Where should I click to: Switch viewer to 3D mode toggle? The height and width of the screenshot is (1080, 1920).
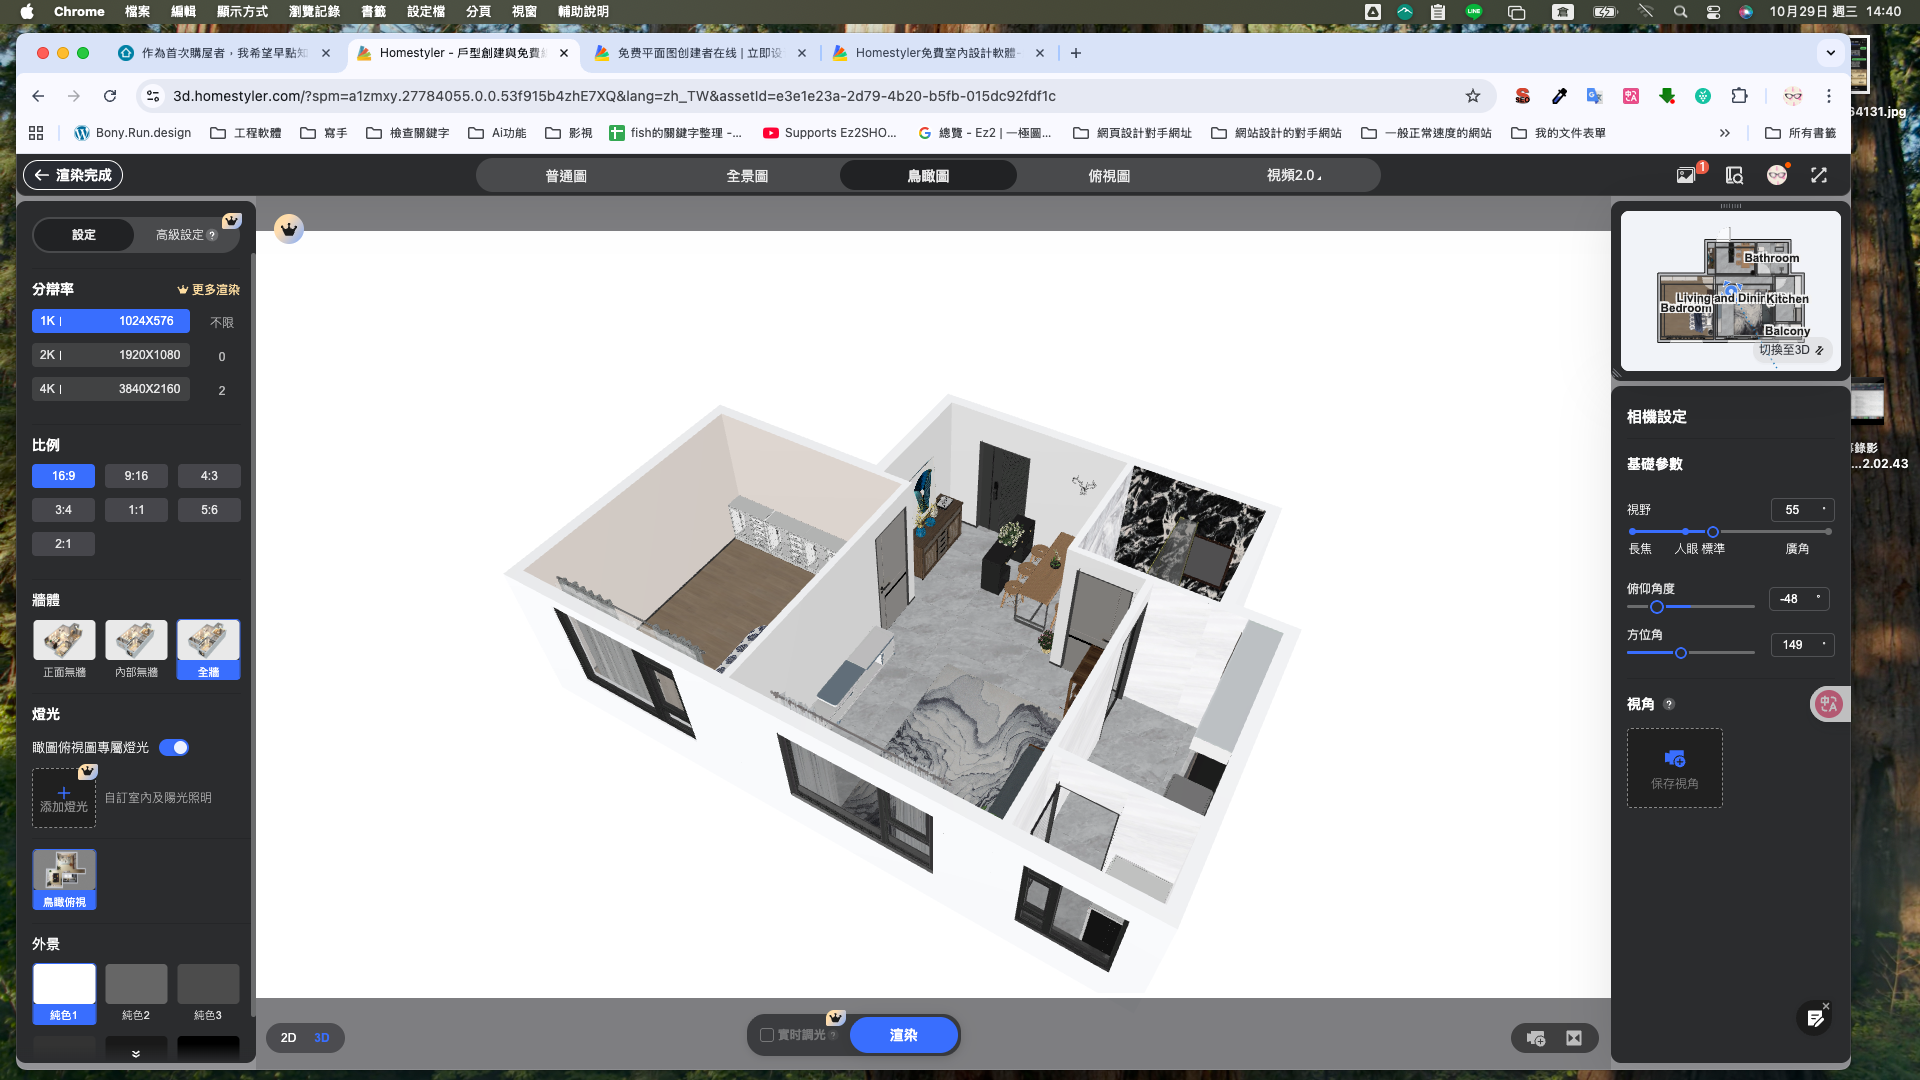(x=322, y=1038)
